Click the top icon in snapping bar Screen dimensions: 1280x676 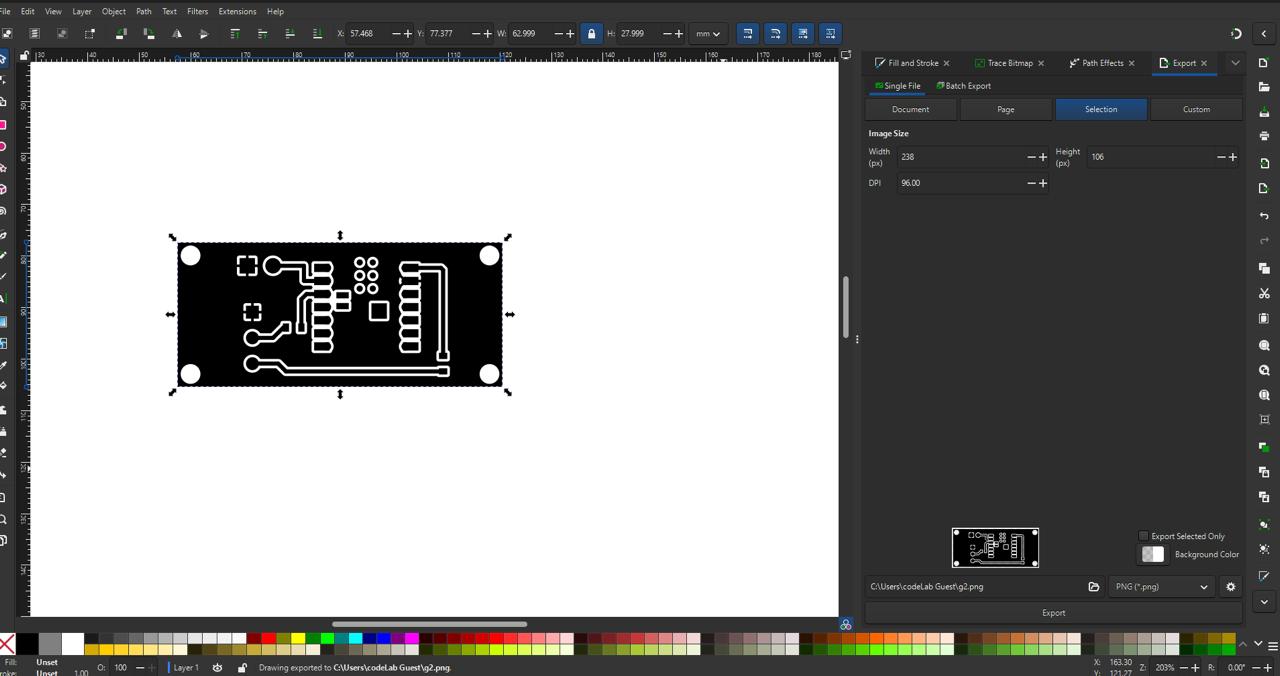point(1236,33)
